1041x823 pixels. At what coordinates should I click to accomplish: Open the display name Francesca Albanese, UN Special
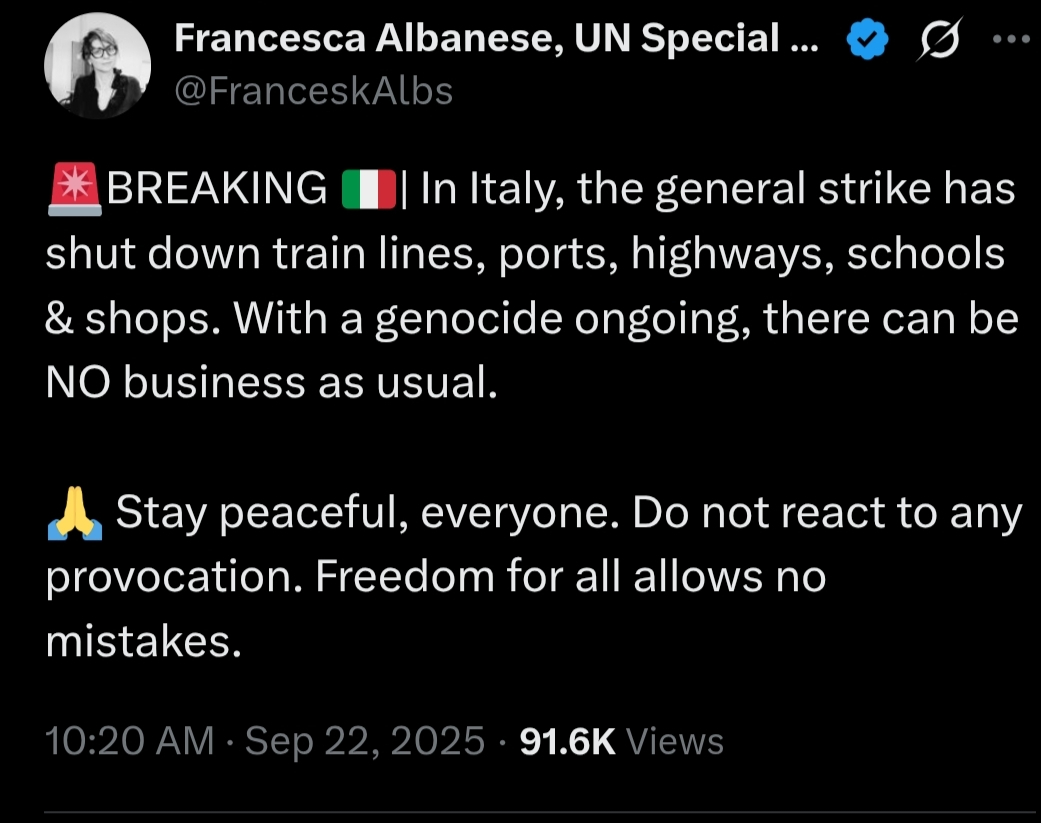pyautogui.click(x=496, y=39)
